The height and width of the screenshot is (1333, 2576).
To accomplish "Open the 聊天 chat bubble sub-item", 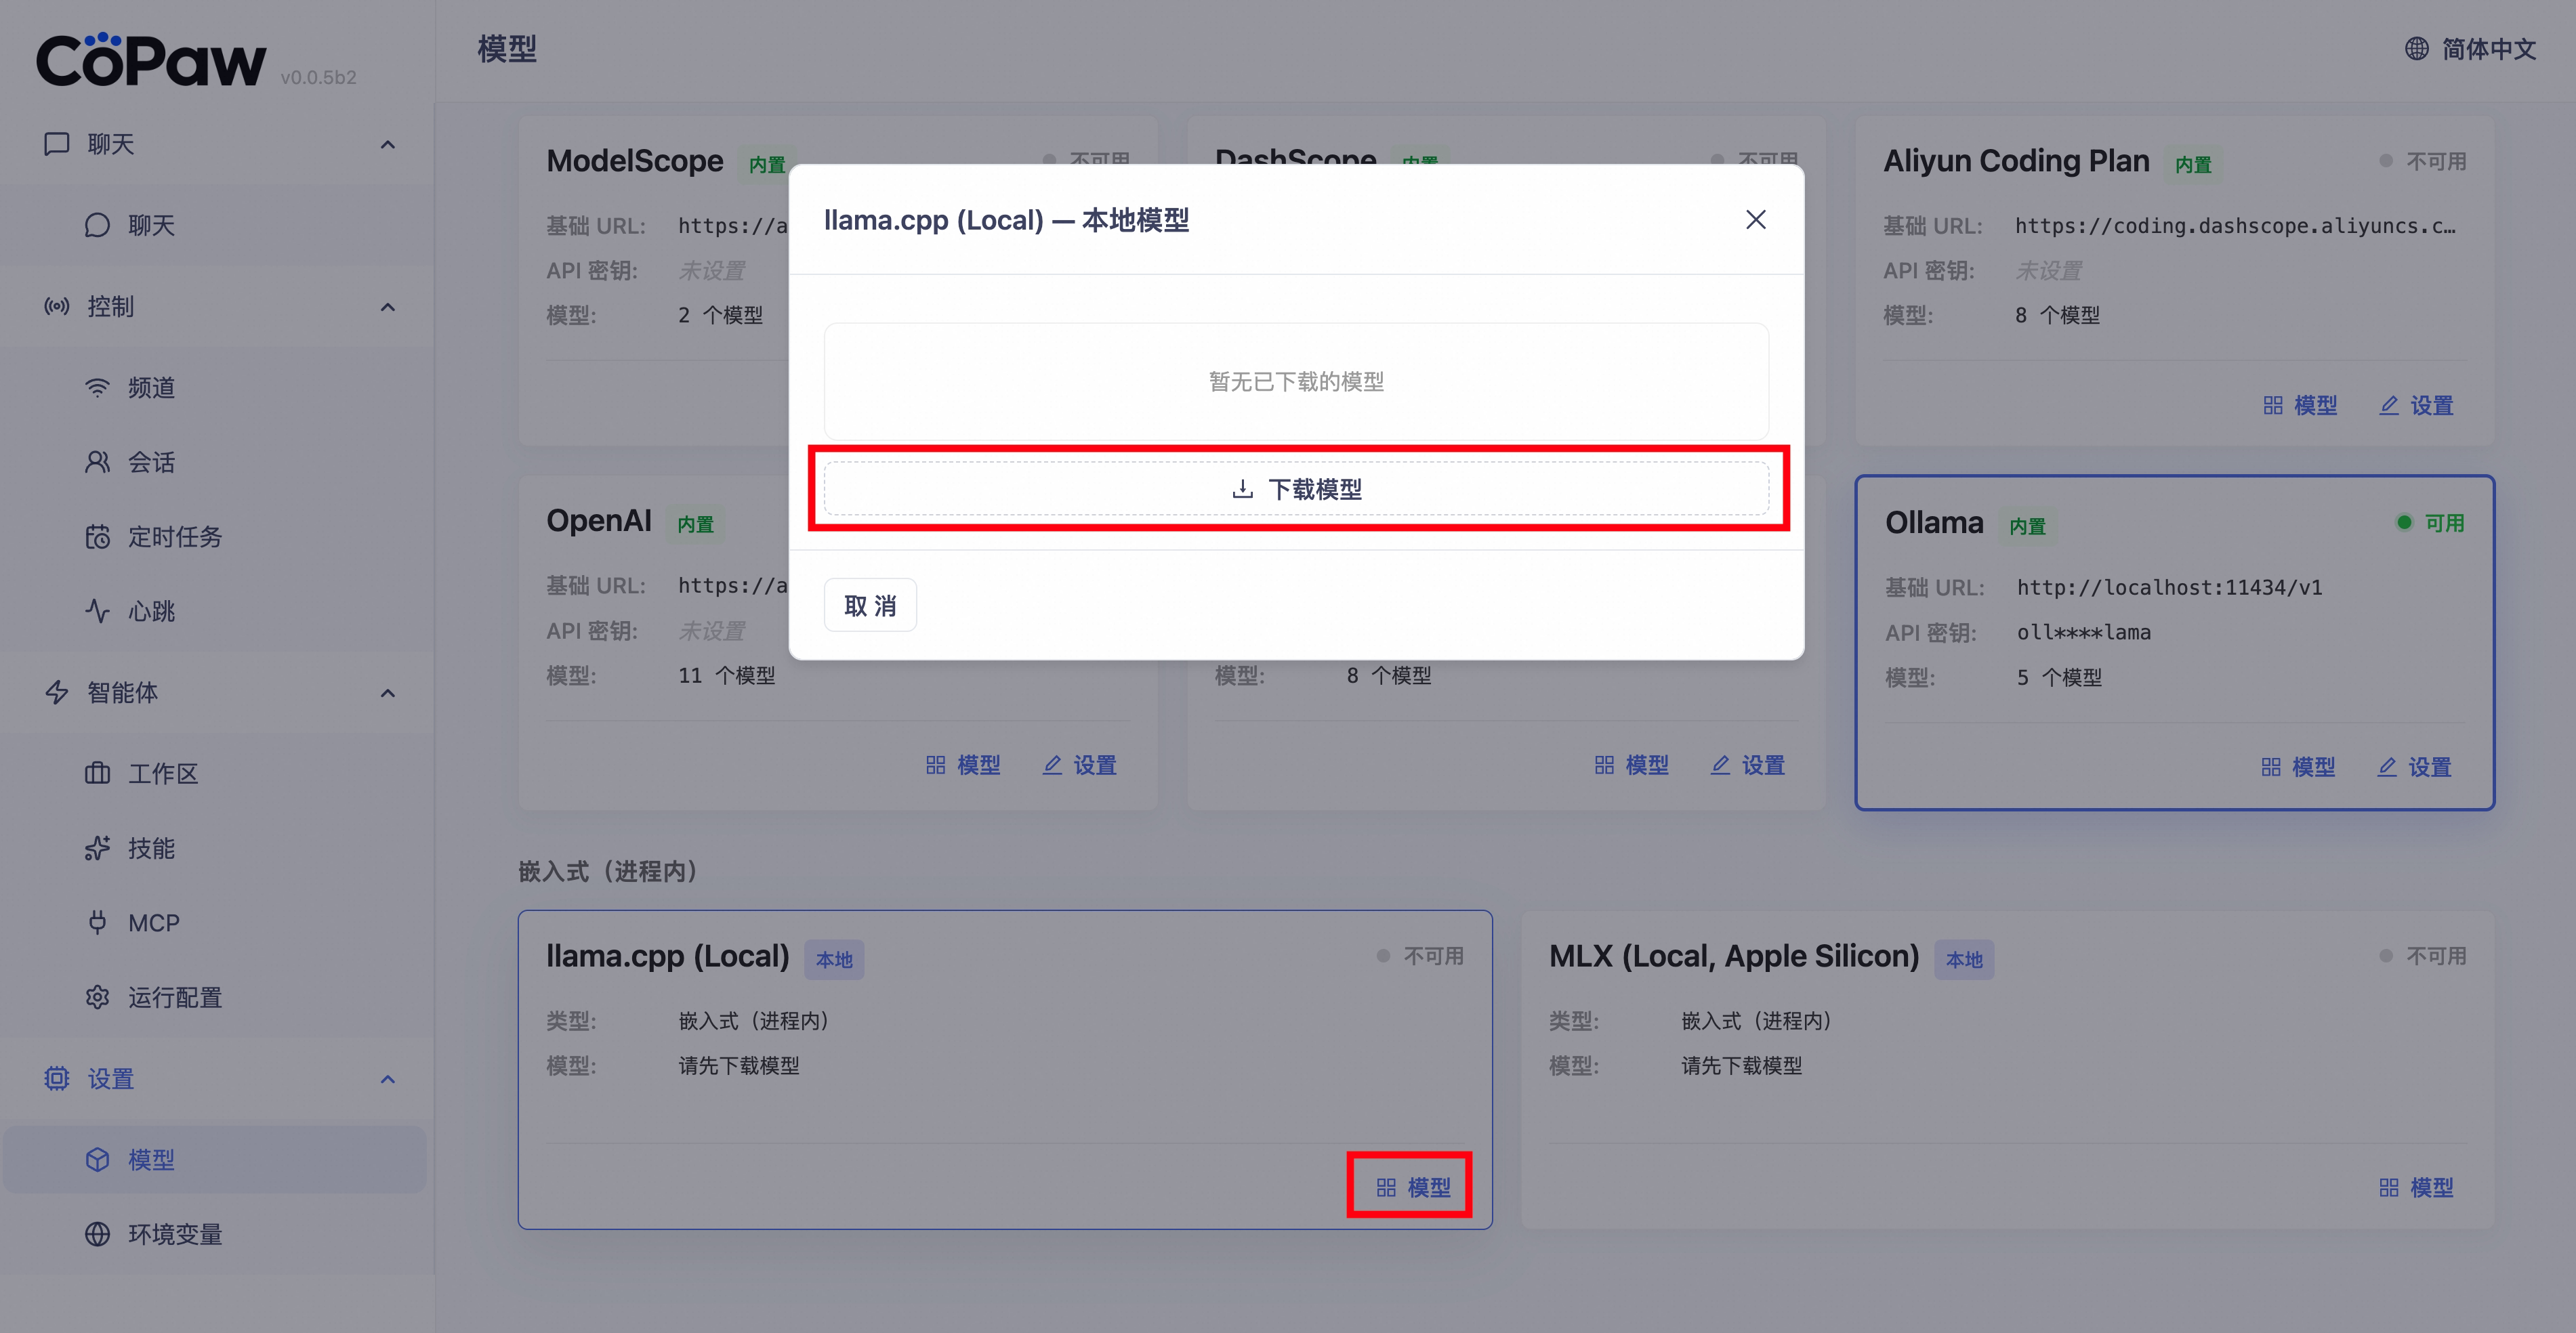I will click(x=150, y=226).
